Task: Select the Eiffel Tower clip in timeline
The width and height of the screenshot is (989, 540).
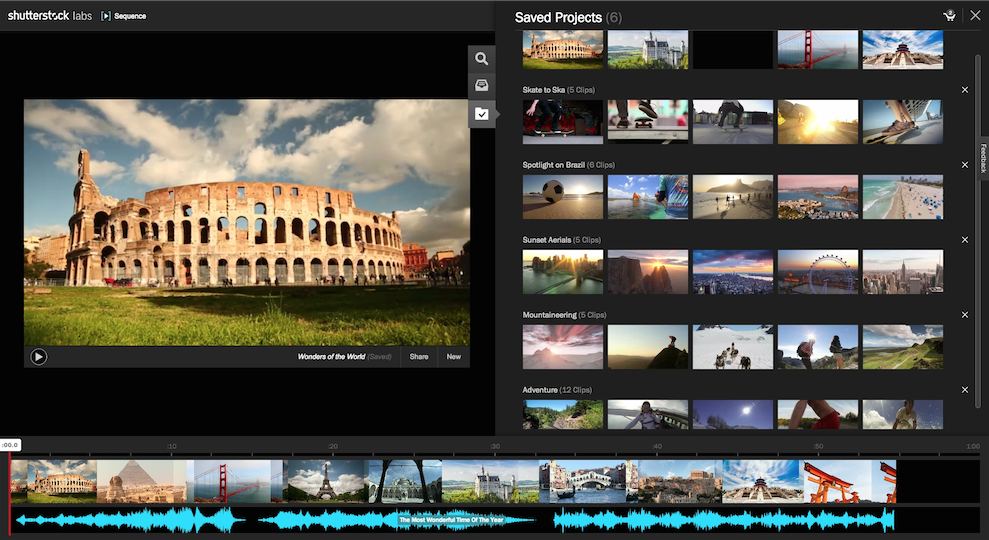Action: 326,481
